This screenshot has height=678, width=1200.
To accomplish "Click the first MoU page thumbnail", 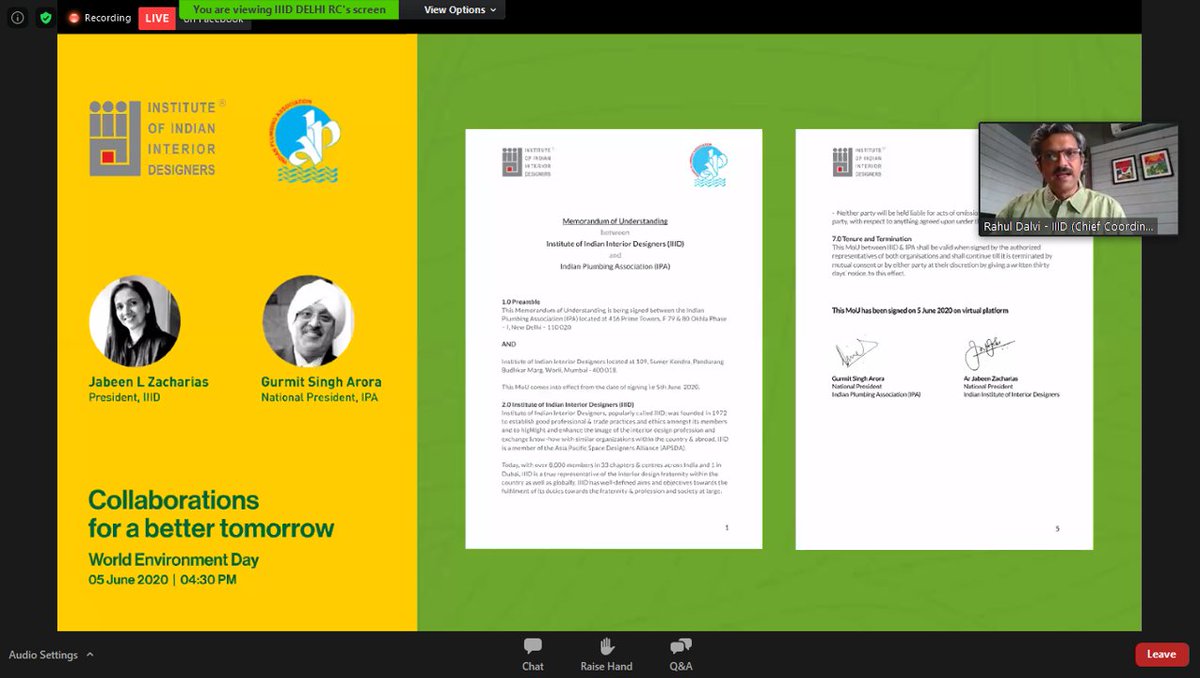I will coord(614,339).
